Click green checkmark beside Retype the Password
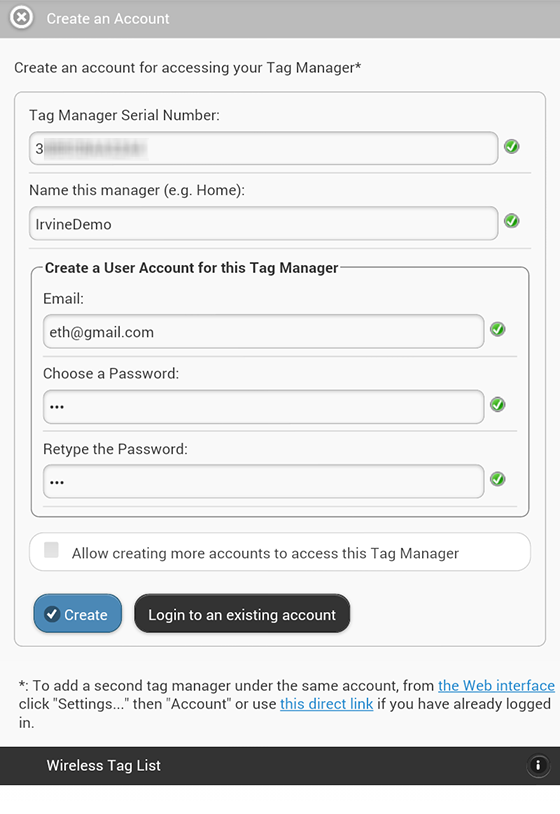Image resolution: width=560 pixels, height=814 pixels. click(x=498, y=479)
